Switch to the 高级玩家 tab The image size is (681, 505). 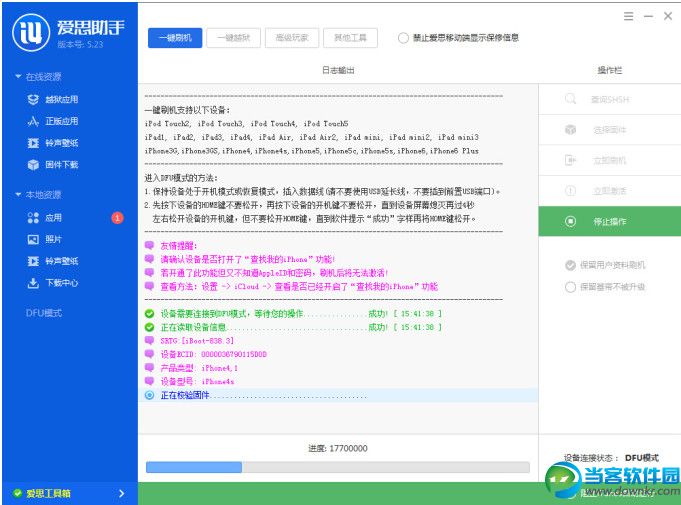(292, 38)
